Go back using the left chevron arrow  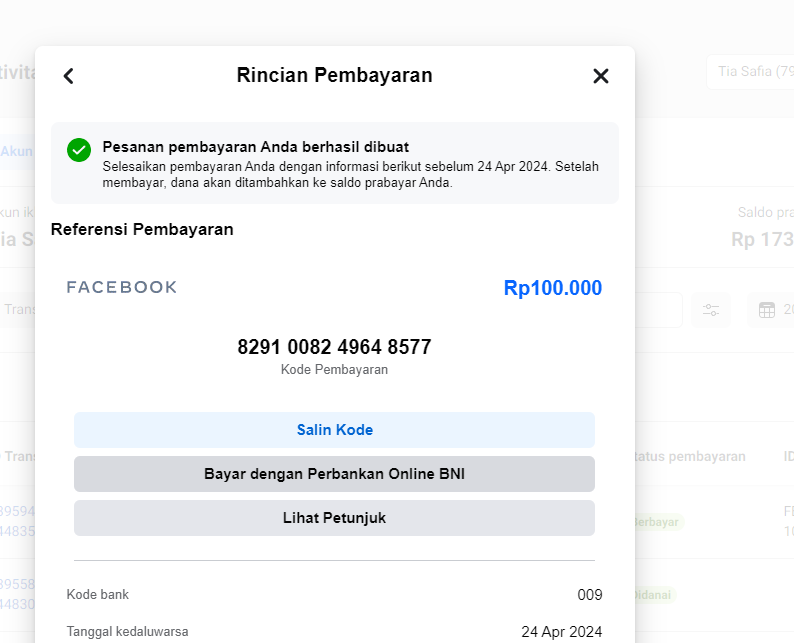(69, 76)
